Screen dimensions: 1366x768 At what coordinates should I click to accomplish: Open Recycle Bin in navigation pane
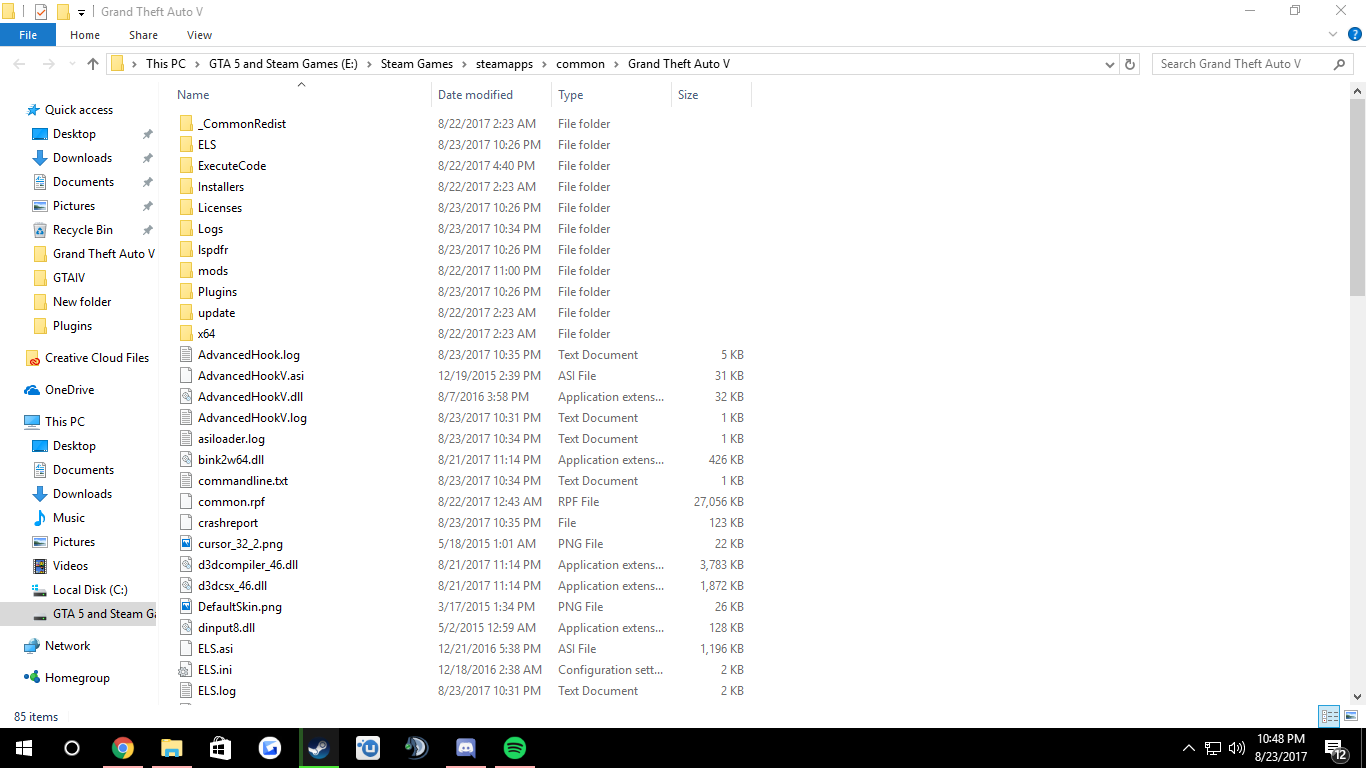tap(82, 230)
